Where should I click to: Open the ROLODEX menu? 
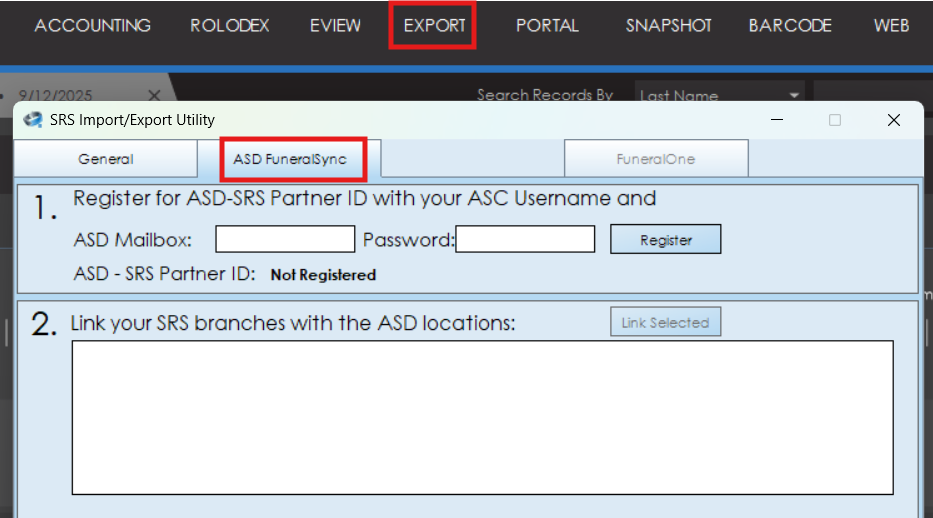pos(230,26)
